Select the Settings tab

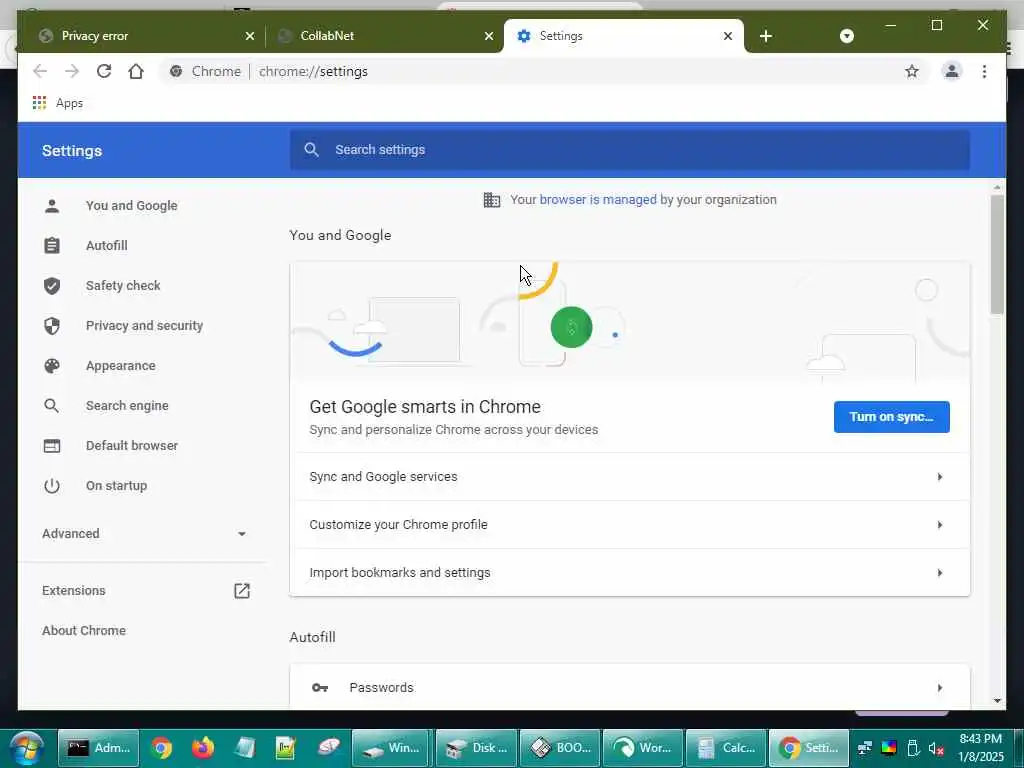point(624,36)
